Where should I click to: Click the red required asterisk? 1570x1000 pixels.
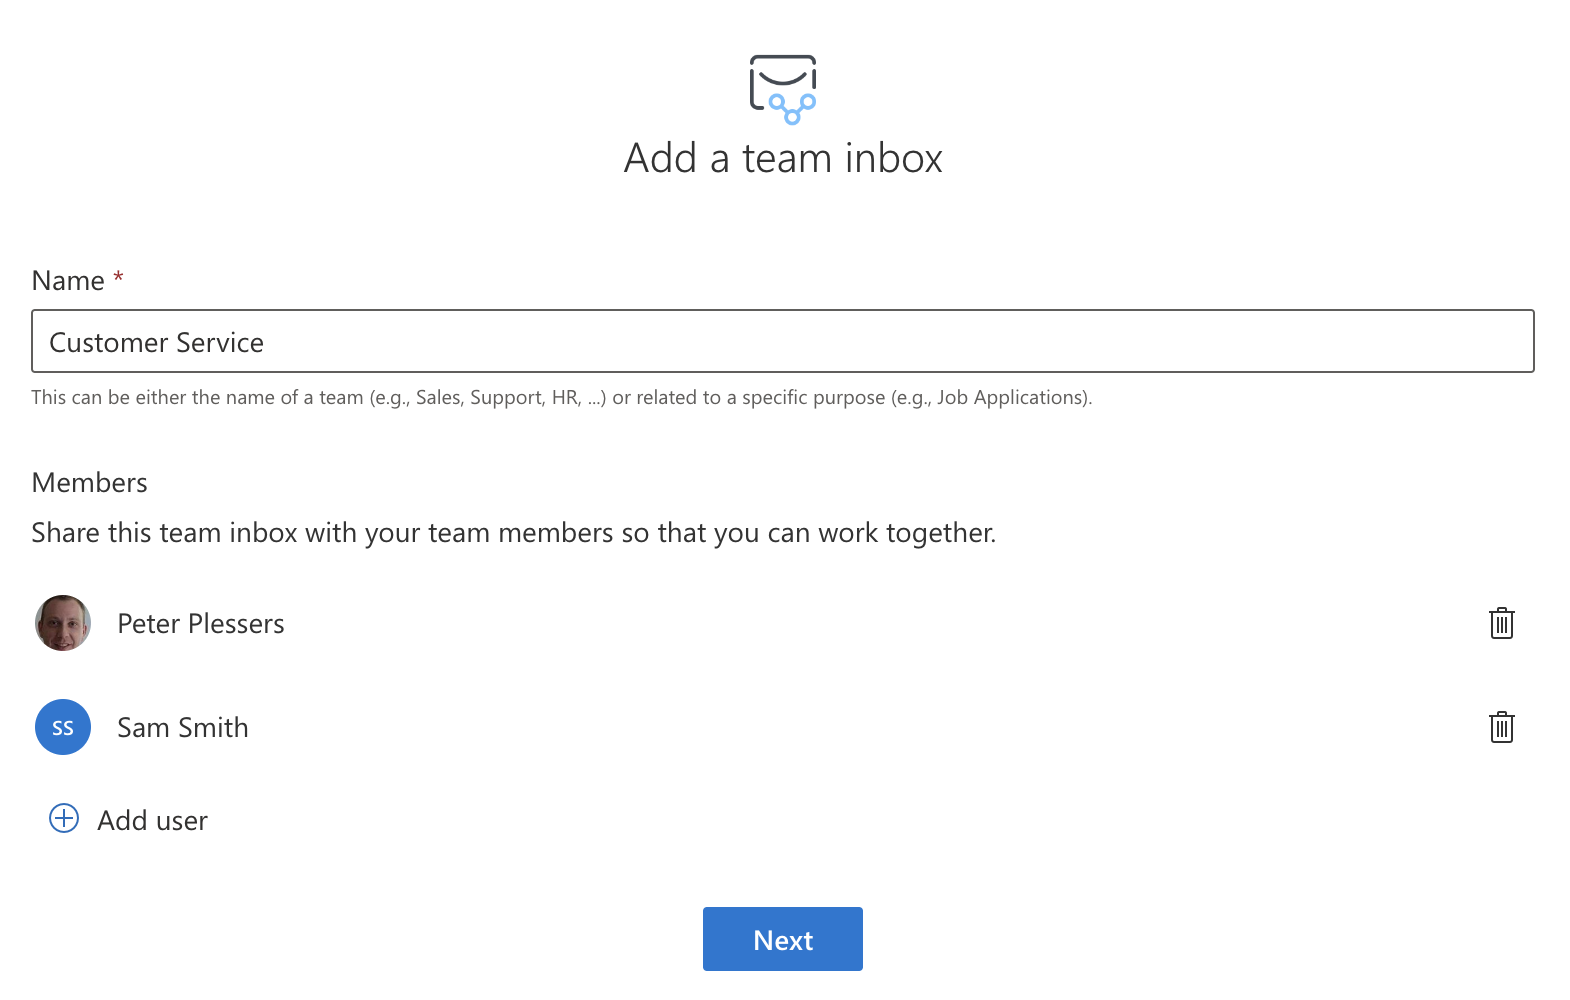[x=118, y=277]
